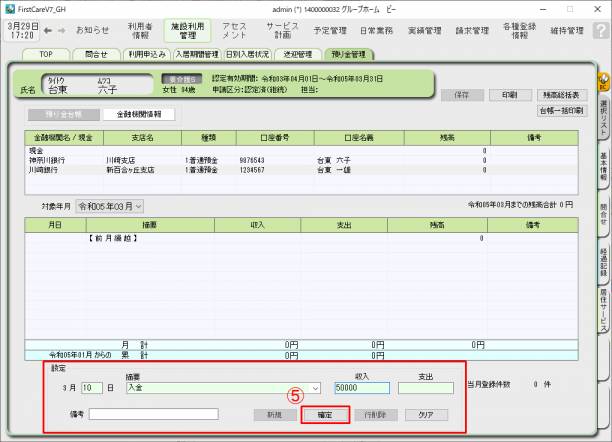
Task: Click the 残高総括表 button
Action: [x=560, y=94]
